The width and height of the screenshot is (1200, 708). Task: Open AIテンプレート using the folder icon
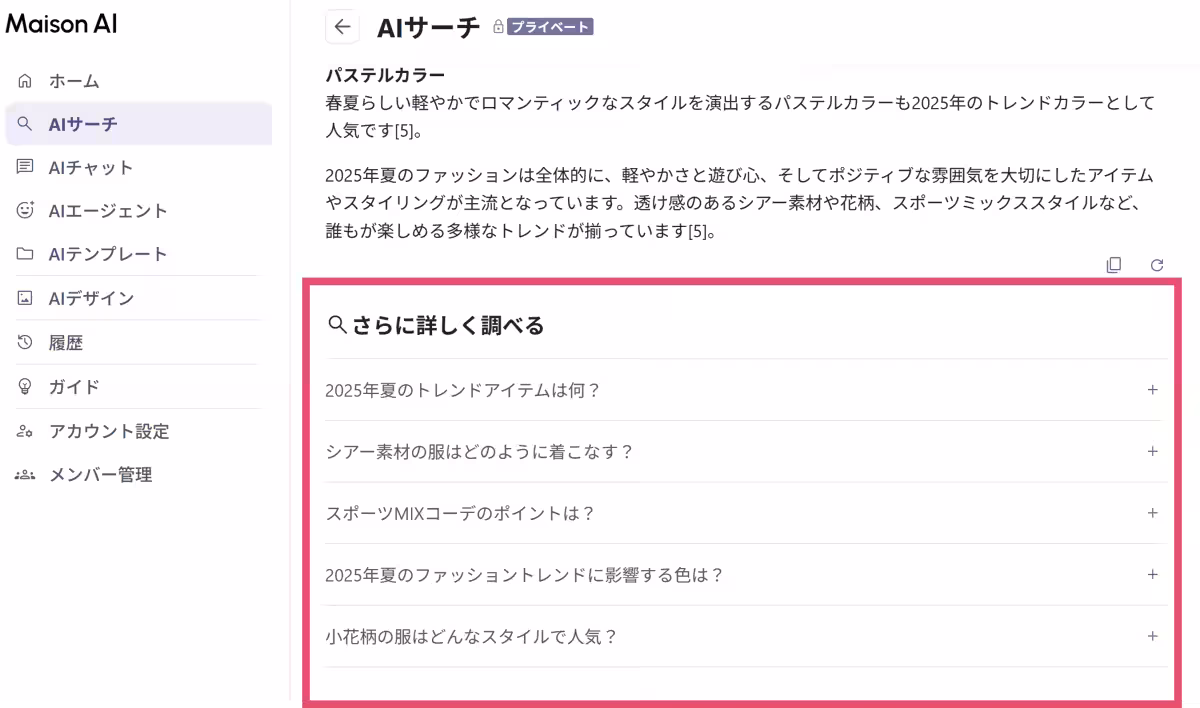[x=22, y=254]
